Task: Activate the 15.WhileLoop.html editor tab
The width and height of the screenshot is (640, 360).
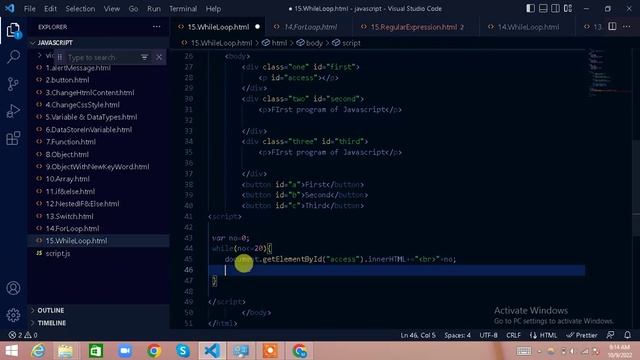Action: coord(218,27)
